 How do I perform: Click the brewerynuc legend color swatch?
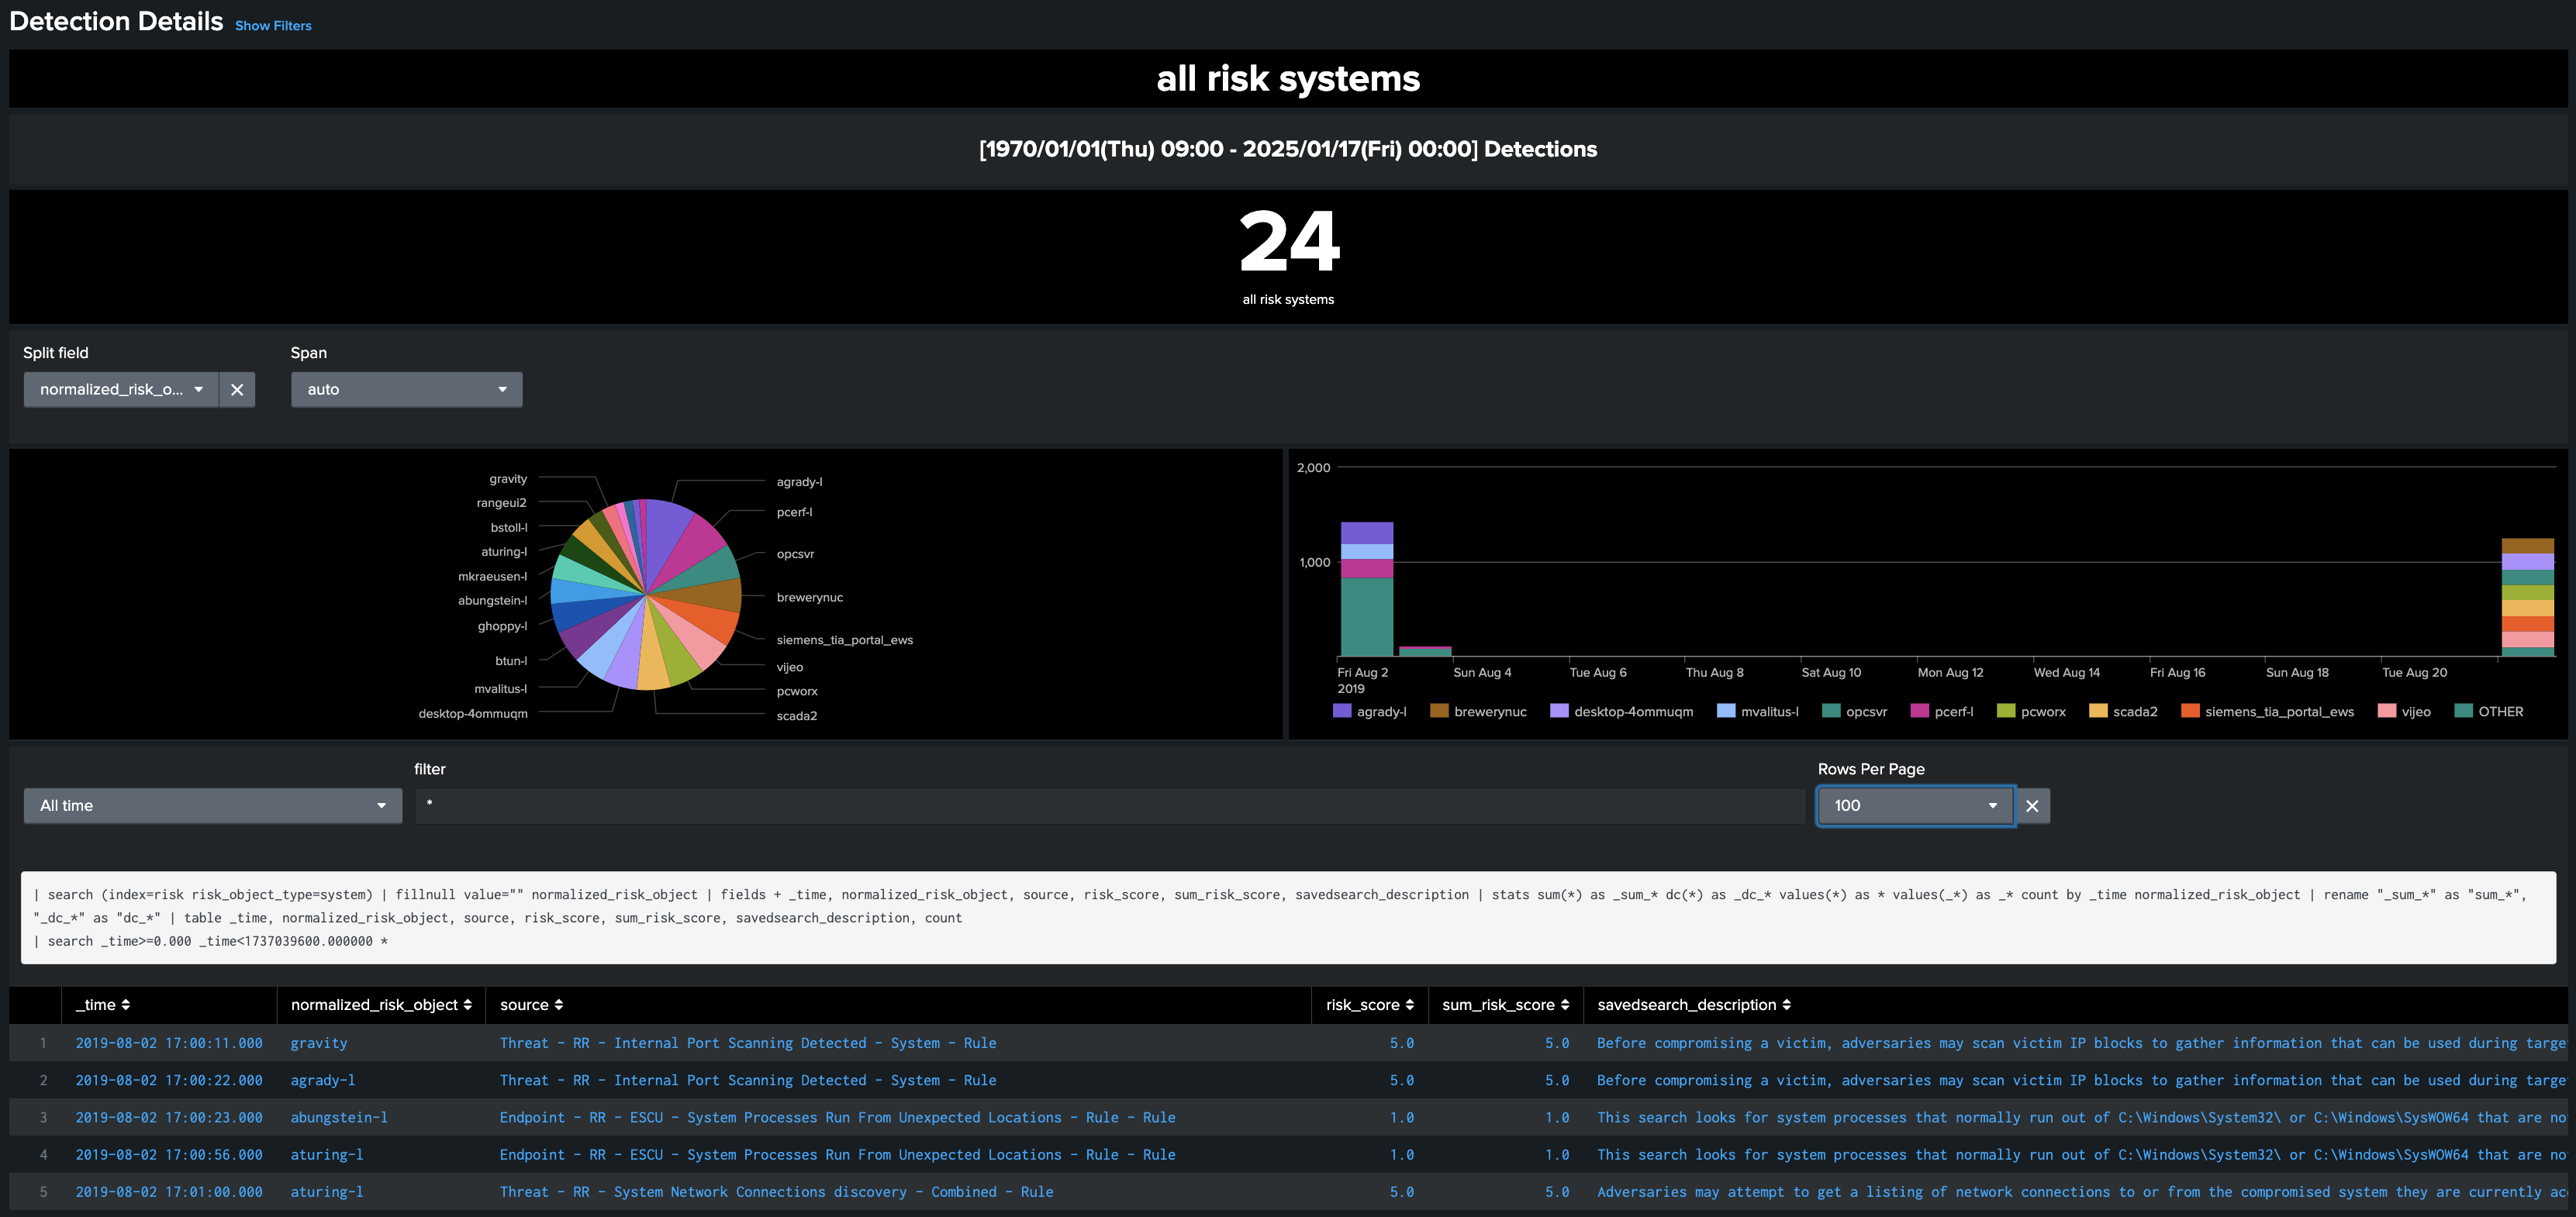click(x=1439, y=711)
